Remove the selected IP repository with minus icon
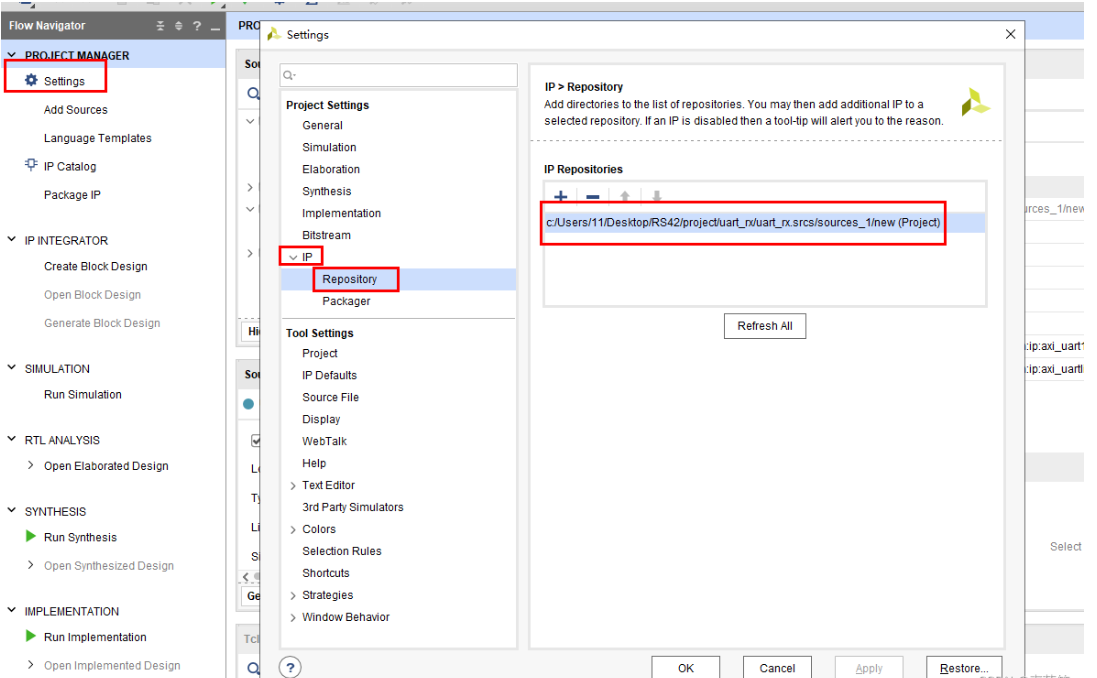The width and height of the screenshot is (1097, 678). 593,197
